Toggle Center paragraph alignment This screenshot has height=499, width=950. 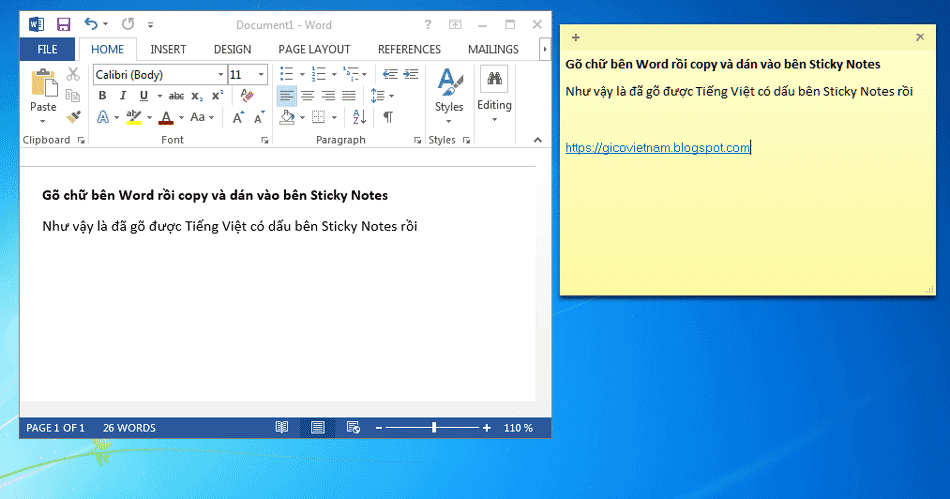(308, 96)
